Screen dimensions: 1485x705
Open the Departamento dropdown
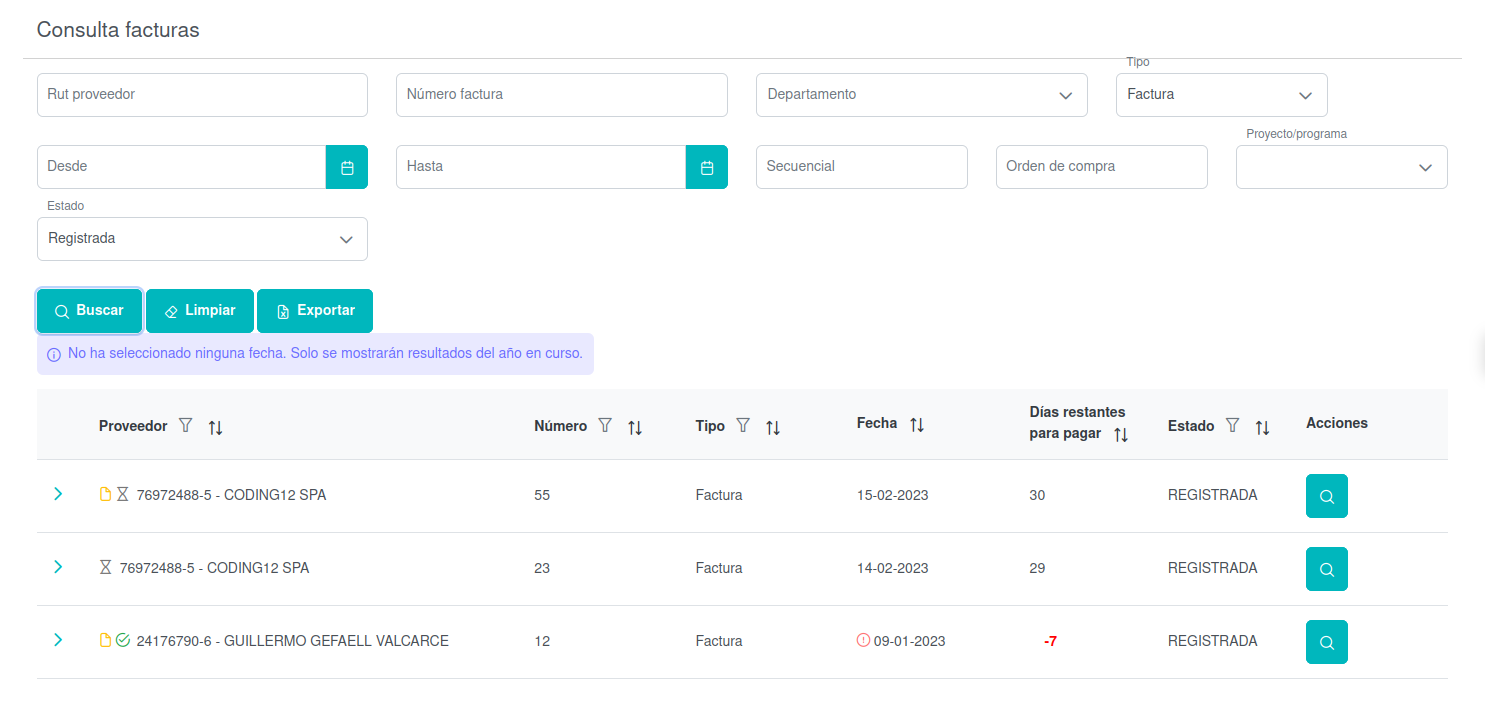[921, 95]
